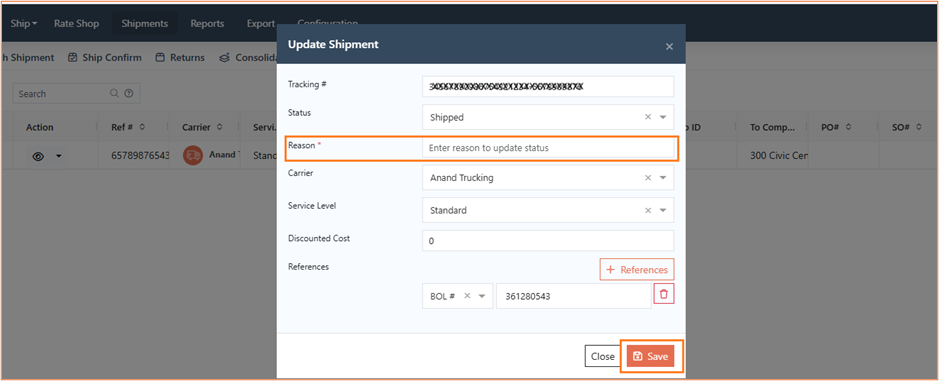Expand the row action dropdown arrow
The height and width of the screenshot is (381, 939).
point(59,156)
